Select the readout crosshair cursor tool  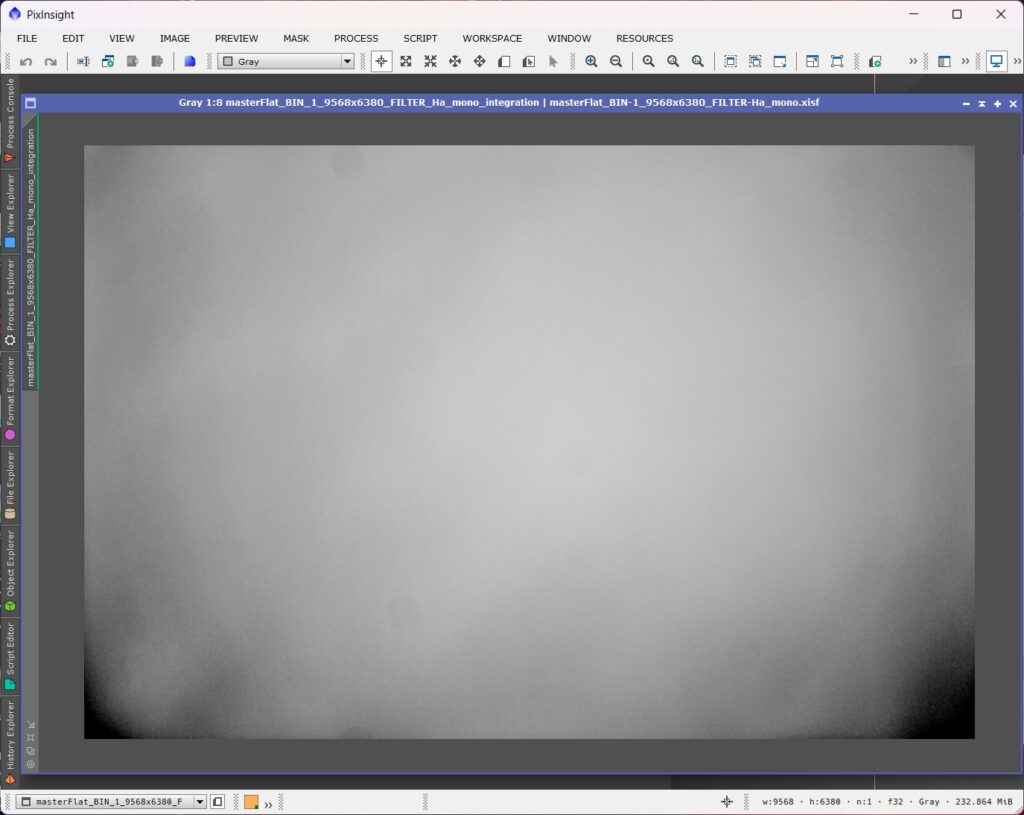pyautogui.click(x=381, y=61)
